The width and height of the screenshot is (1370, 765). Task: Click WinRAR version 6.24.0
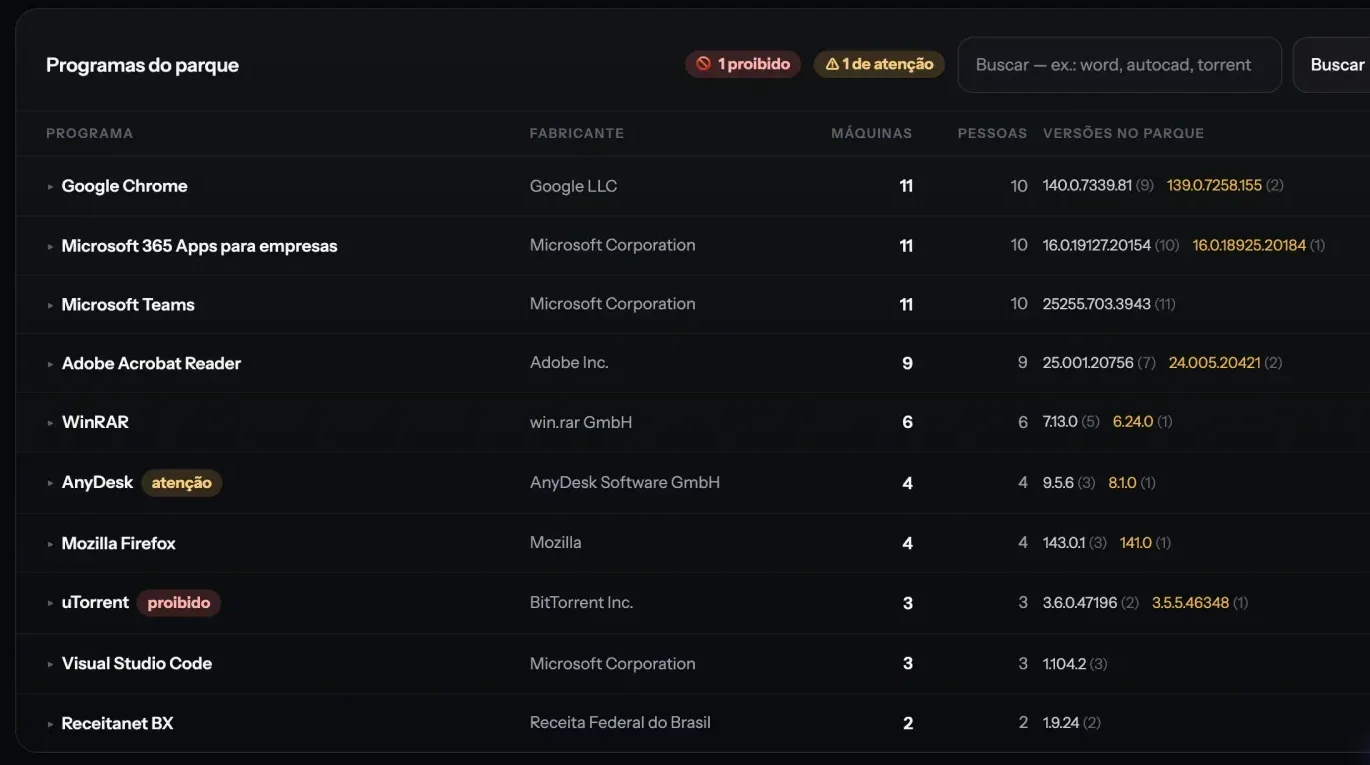pos(1133,422)
